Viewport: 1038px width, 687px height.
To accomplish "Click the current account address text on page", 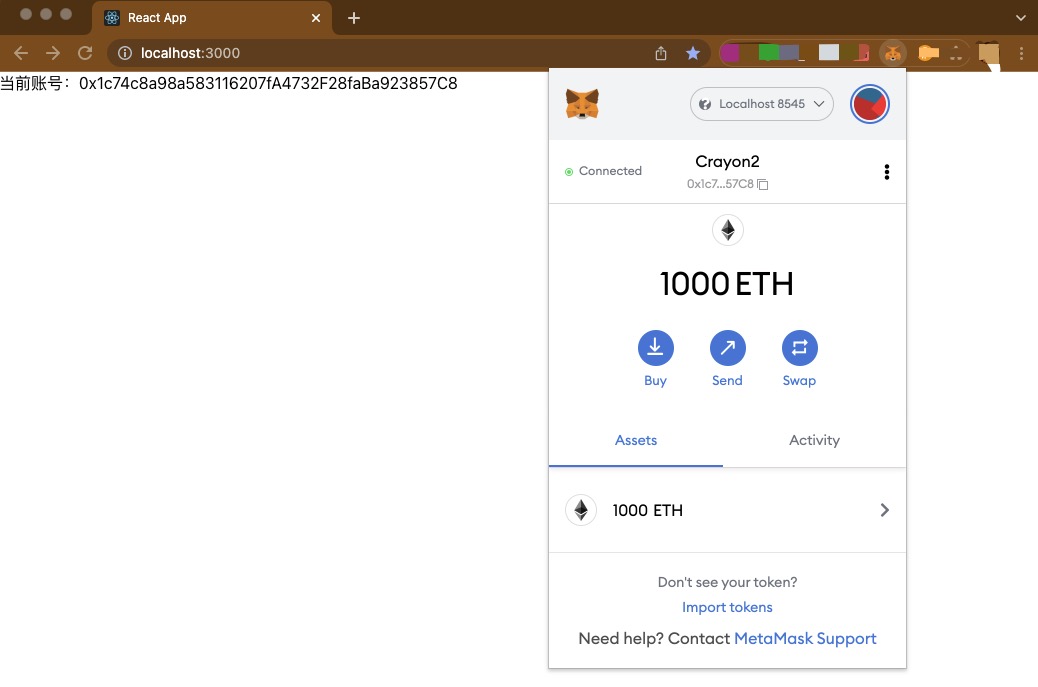I will tap(268, 83).
